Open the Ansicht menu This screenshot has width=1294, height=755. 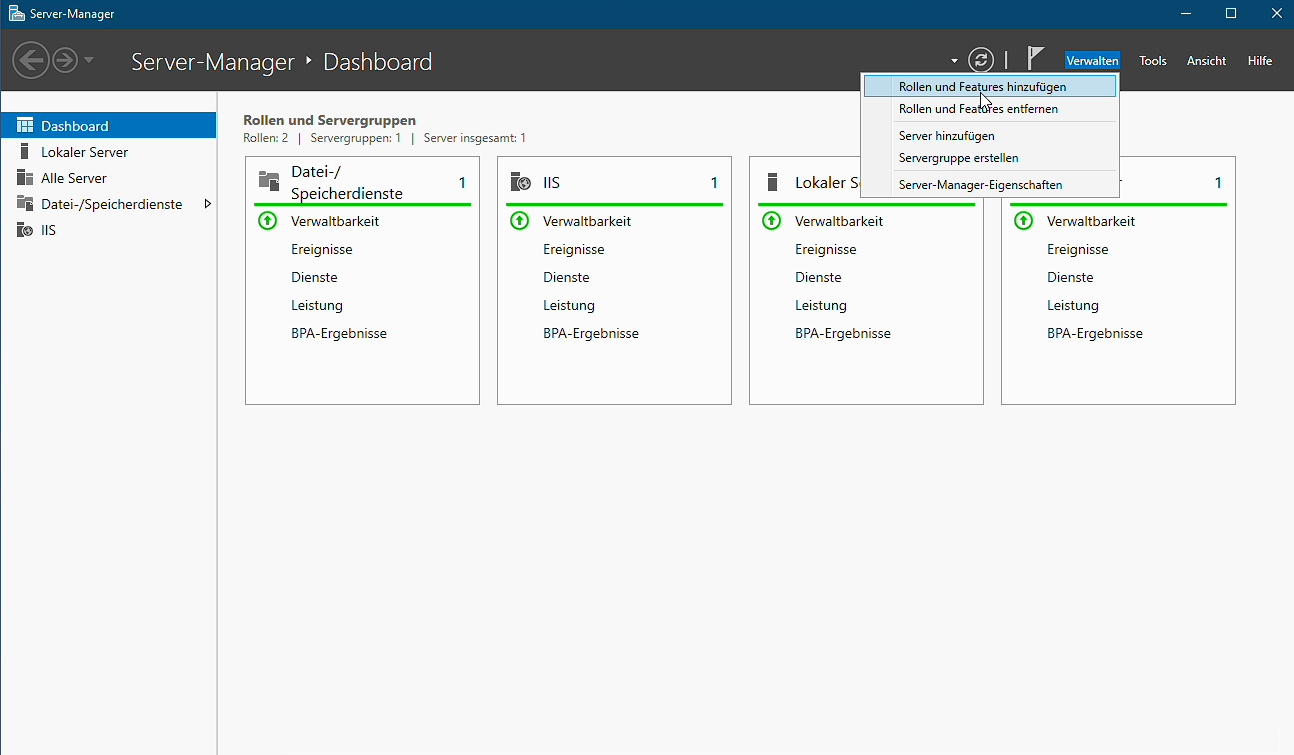pyautogui.click(x=1206, y=61)
